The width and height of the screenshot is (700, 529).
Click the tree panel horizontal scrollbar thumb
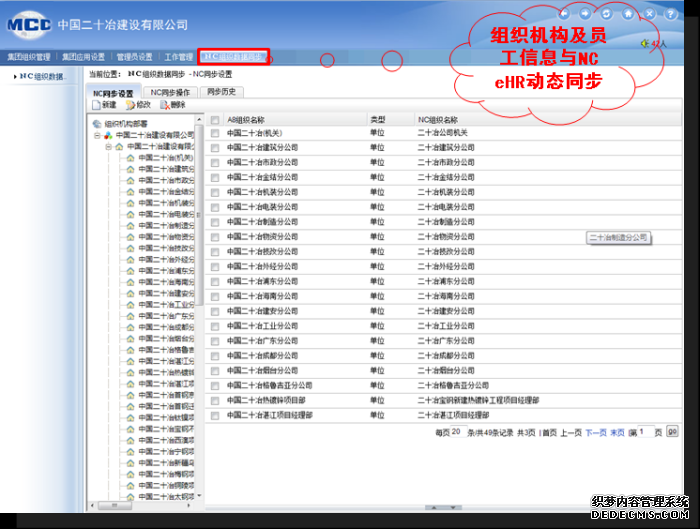[x=115, y=506]
